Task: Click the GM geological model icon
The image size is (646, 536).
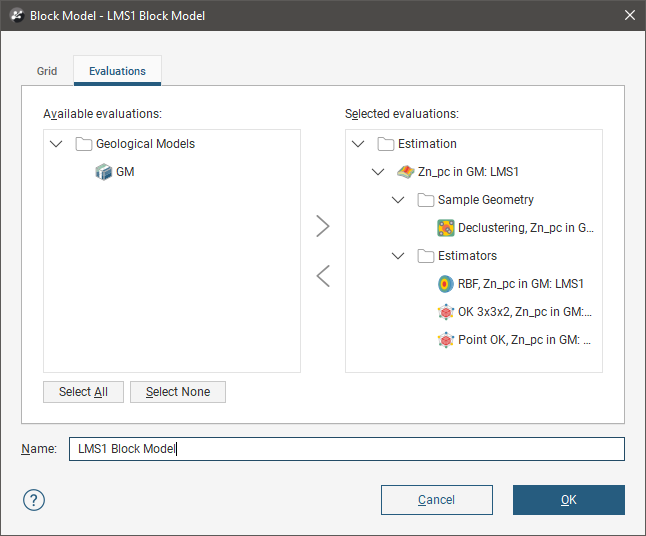Action: (103, 172)
